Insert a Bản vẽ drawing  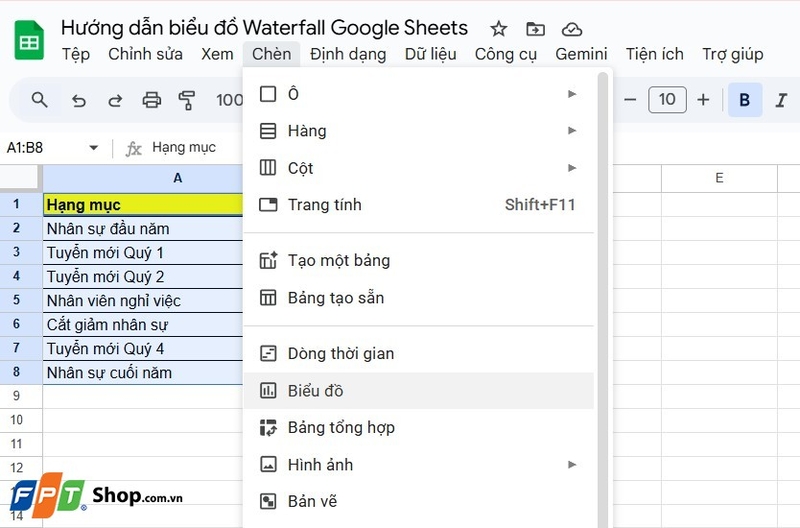coord(418,501)
